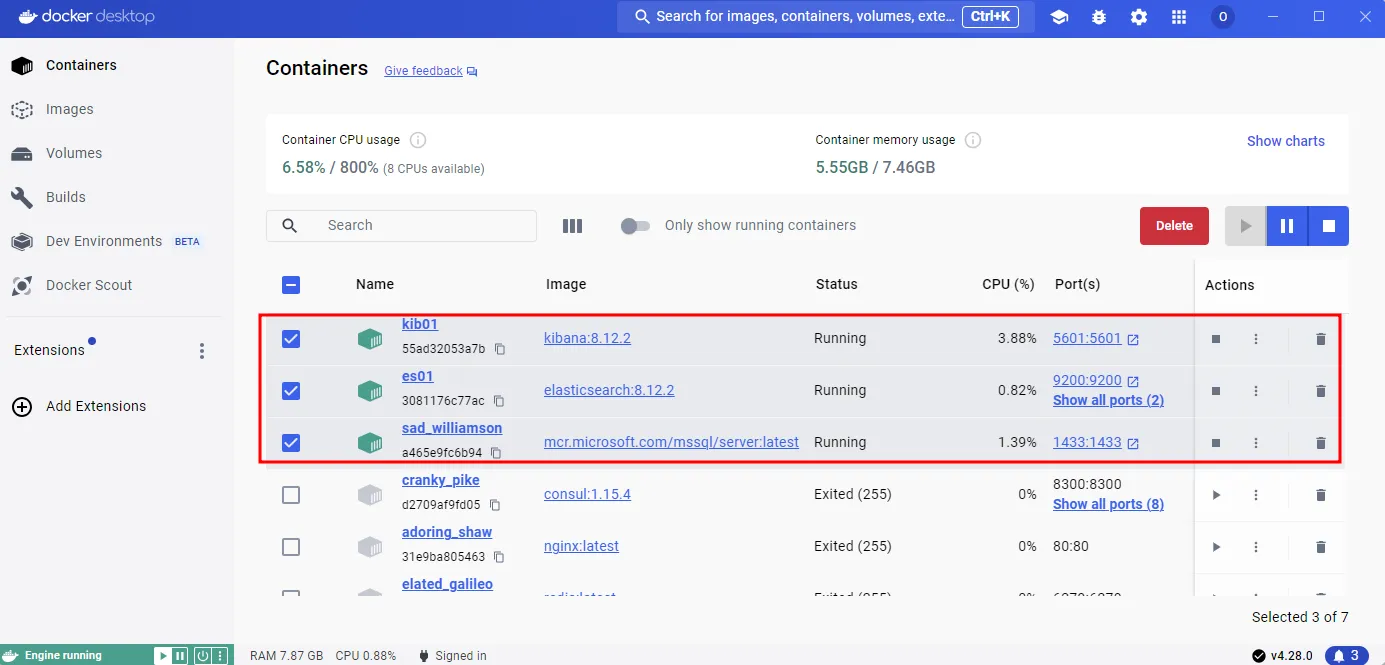This screenshot has width=1385, height=665.
Task: Click the engine start icon in the status bar
Action: pyautogui.click(x=162, y=656)
